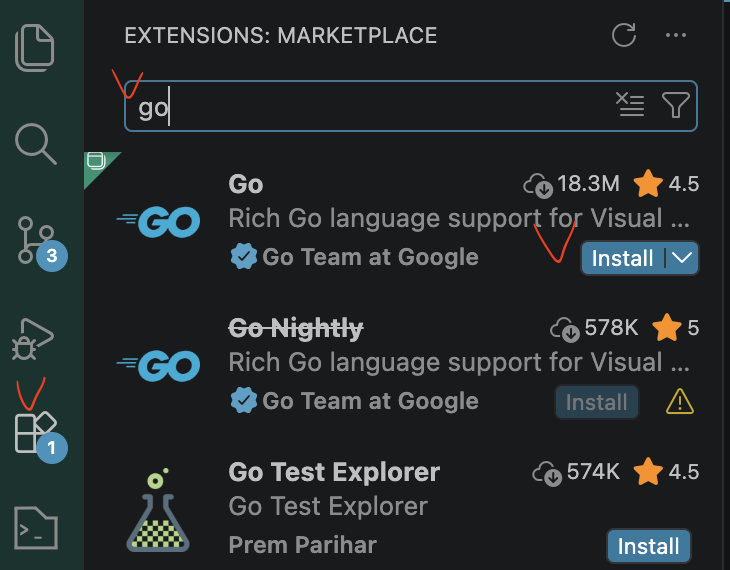
Task: Click the extensions search input field
Action: [x=370, y=106]
